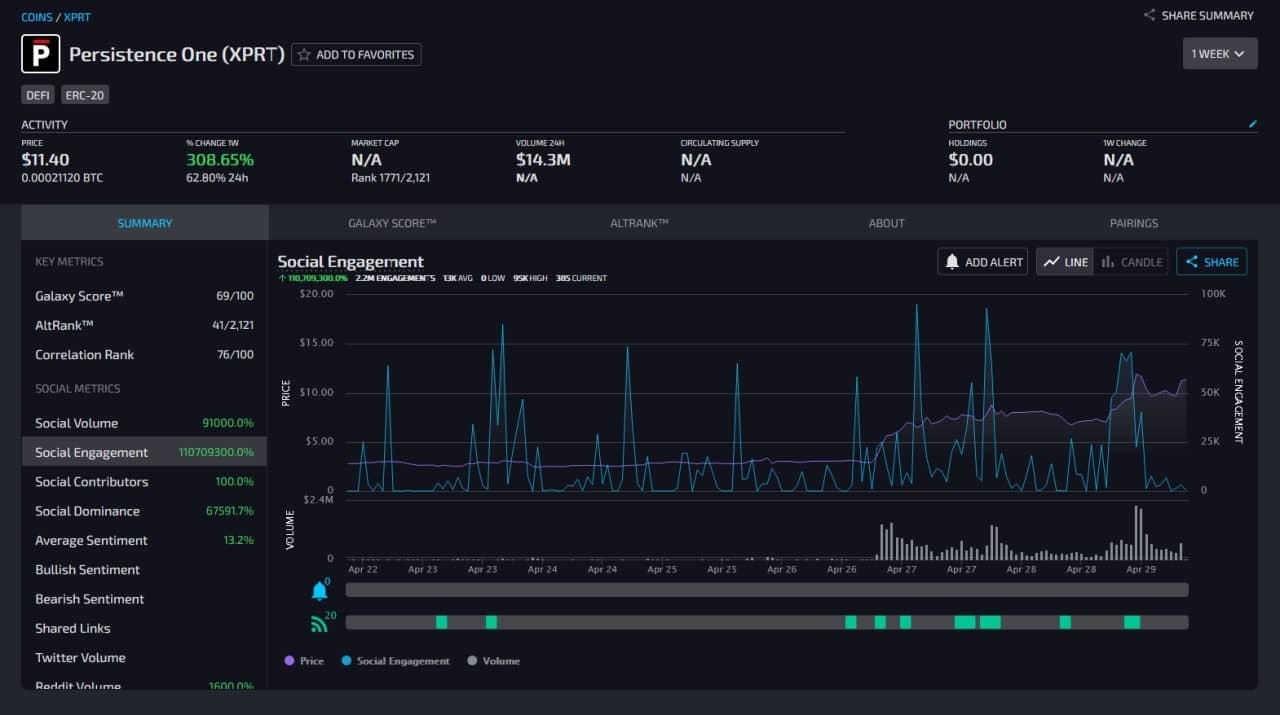Toggle Volume series in chart legend
This screenshot has width=1280, height=715.
tap(493, 661)
